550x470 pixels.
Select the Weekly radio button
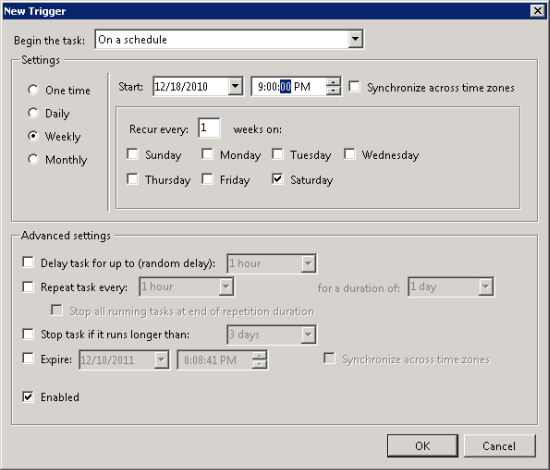(33, 136)
